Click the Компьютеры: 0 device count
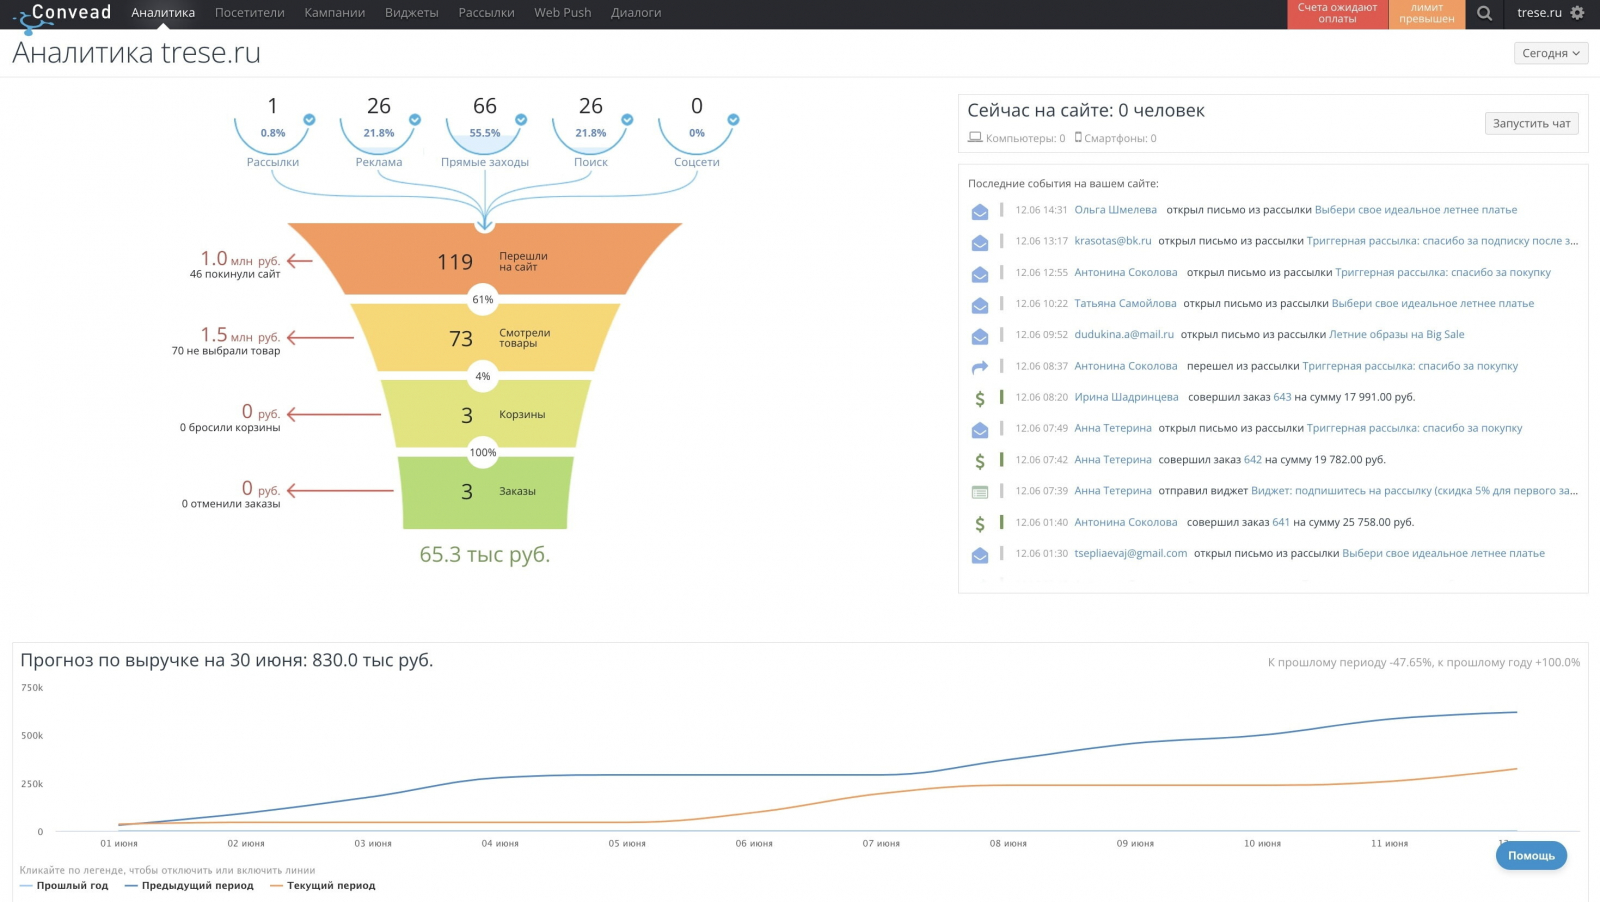Viewport: 1600px width, 902px height. coord(1017,138)
